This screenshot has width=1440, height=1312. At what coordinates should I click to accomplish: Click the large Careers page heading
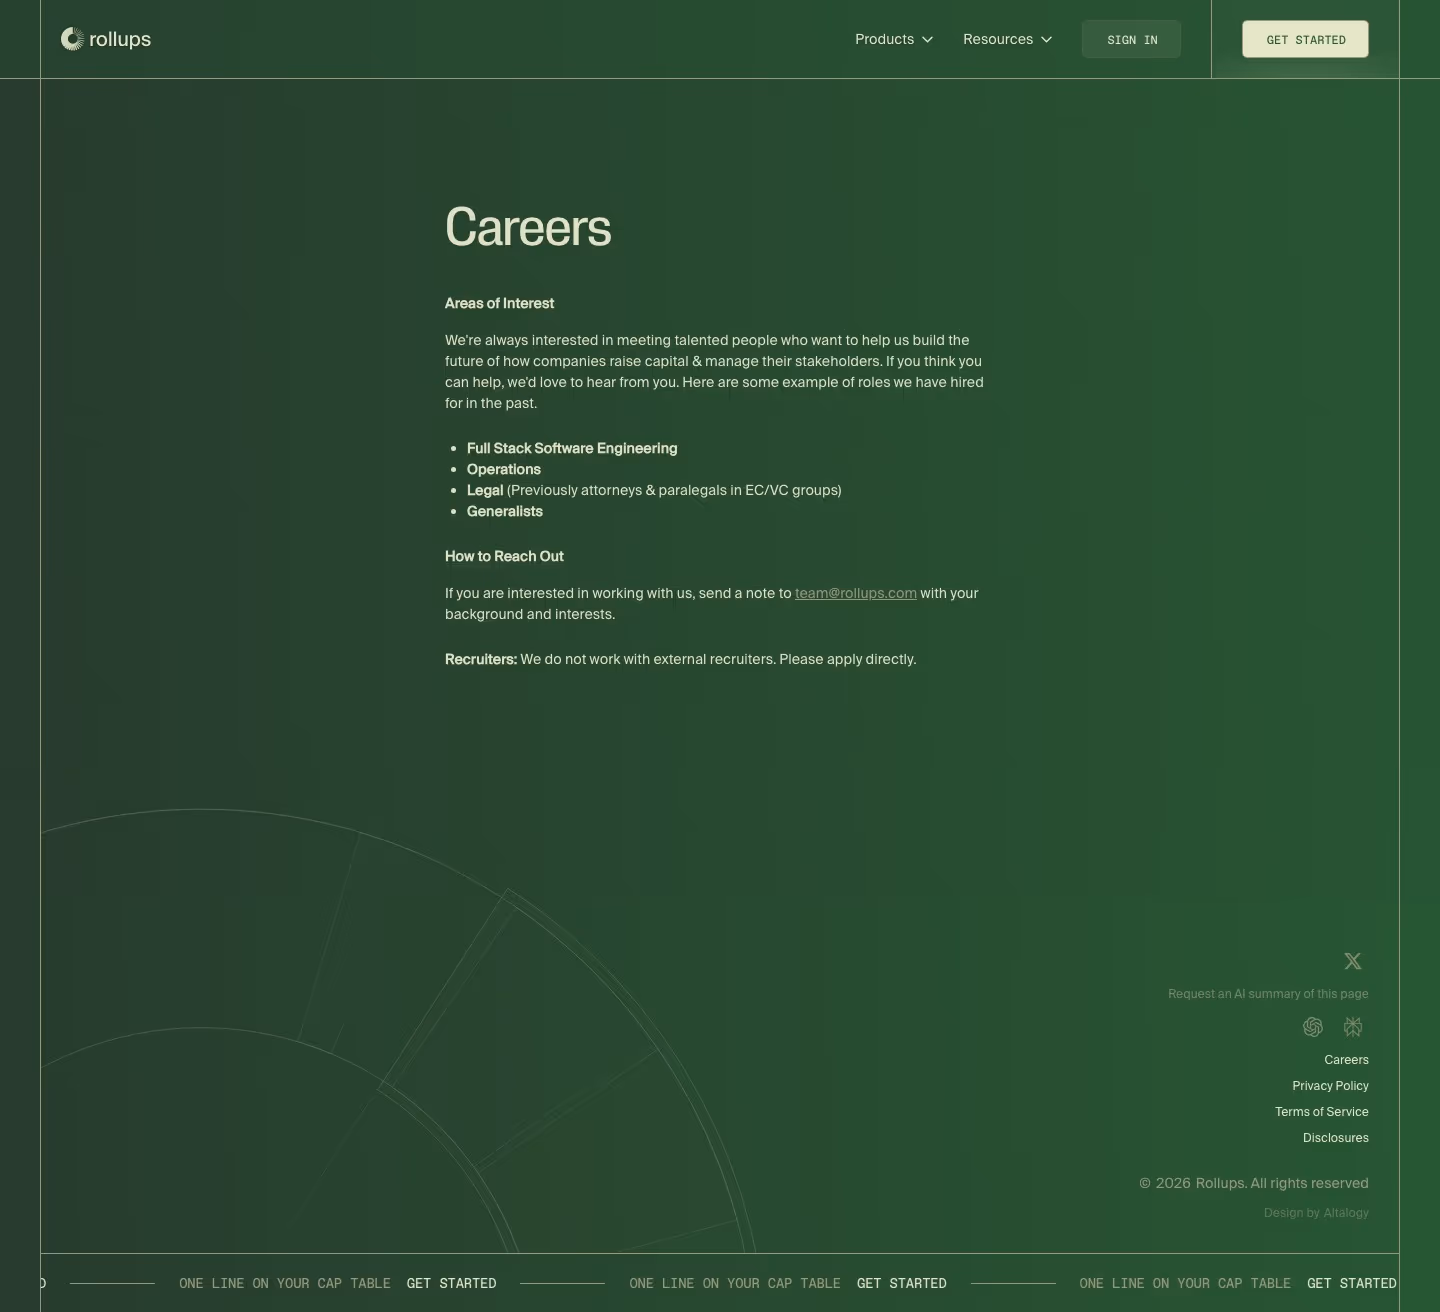coord(528,227)
